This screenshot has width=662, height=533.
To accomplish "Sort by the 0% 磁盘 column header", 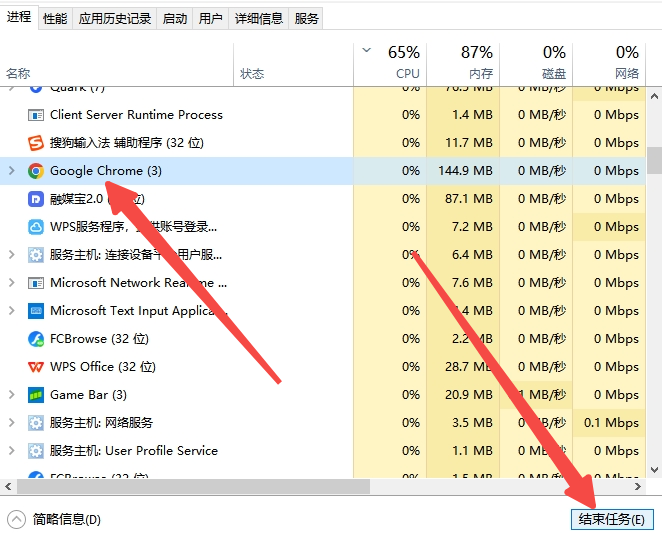I will pos(536,64).
